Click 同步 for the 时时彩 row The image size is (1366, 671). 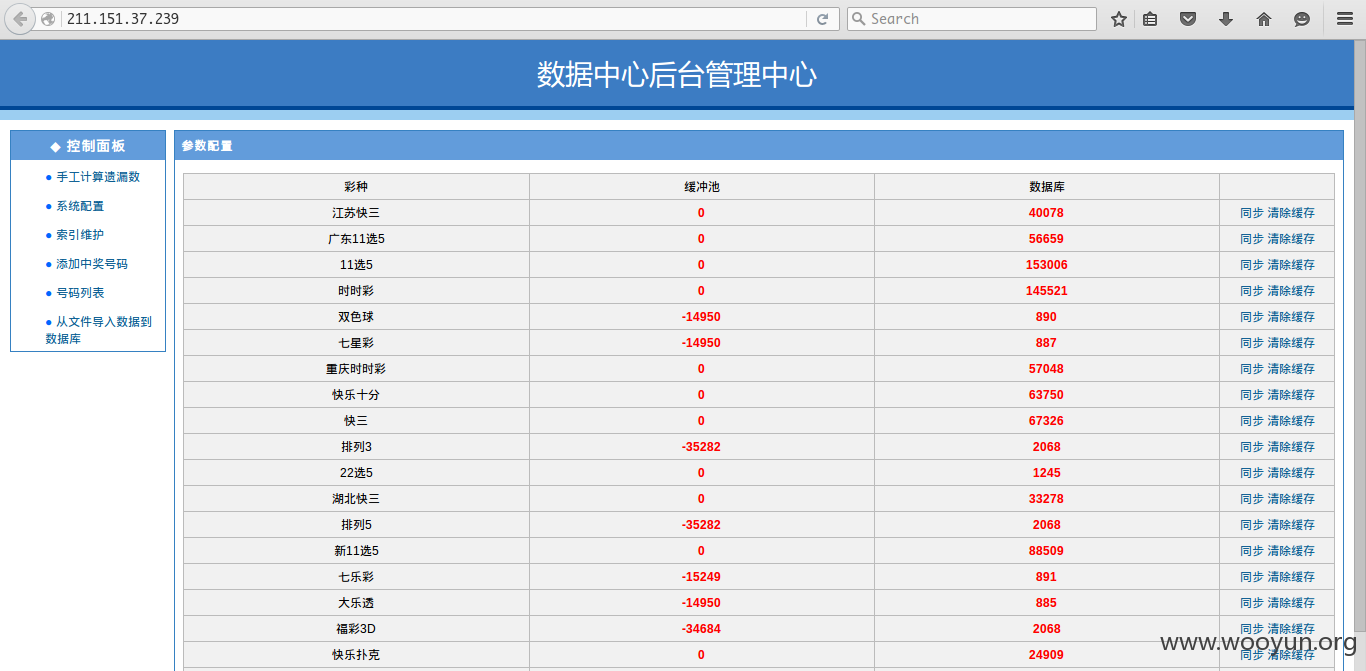[x=1252, y=291]
